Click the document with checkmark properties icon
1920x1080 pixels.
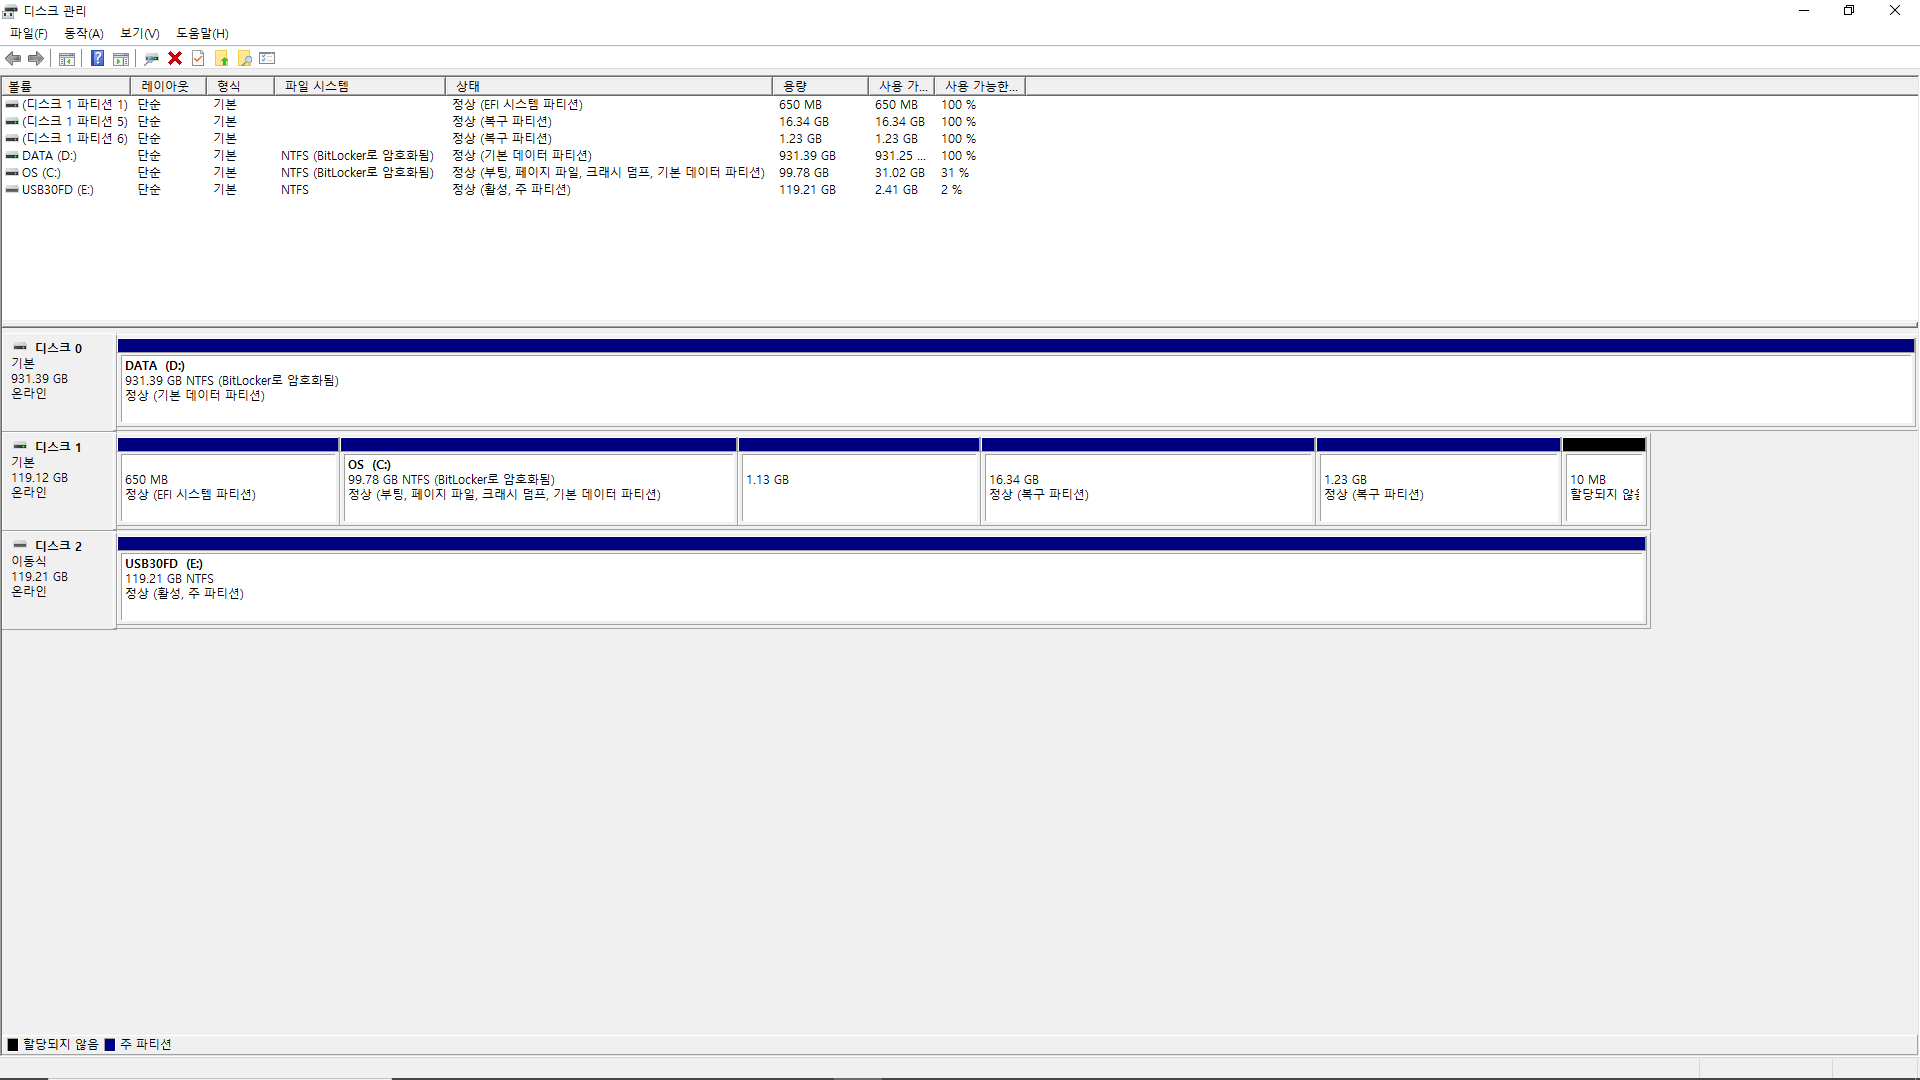click(x=198, y=59)
